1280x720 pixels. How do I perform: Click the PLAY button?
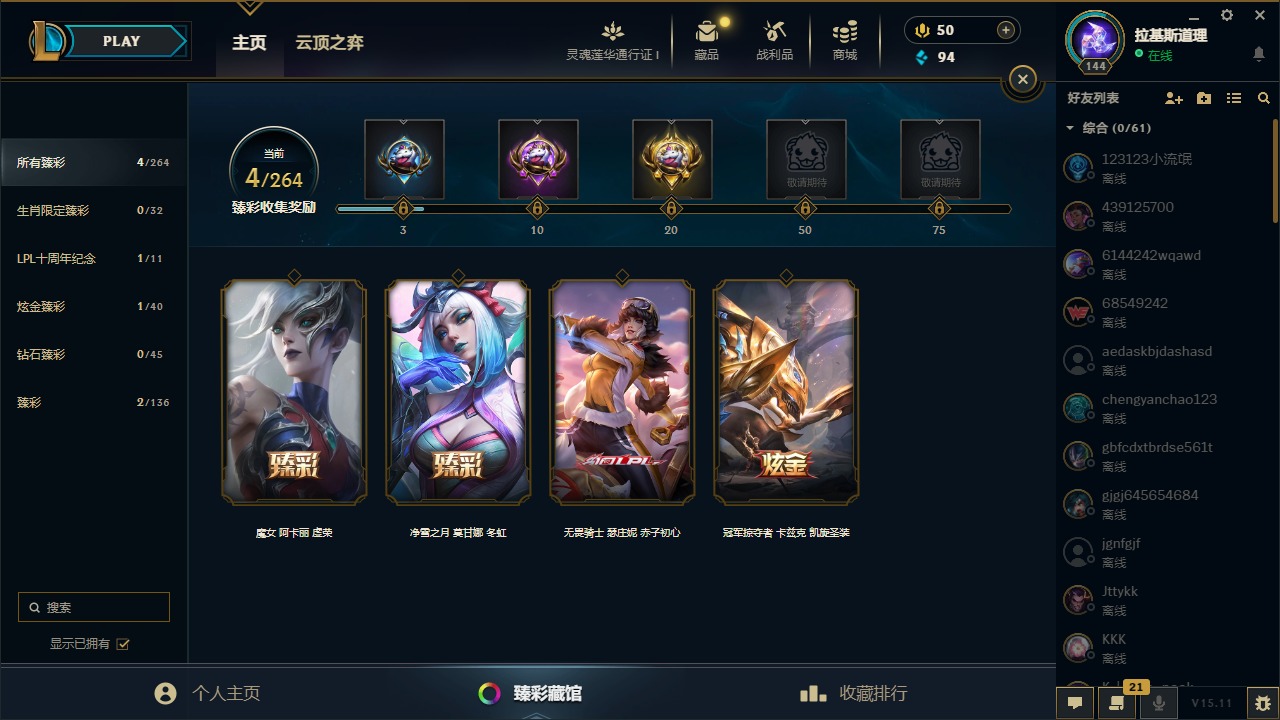point(122,41)
